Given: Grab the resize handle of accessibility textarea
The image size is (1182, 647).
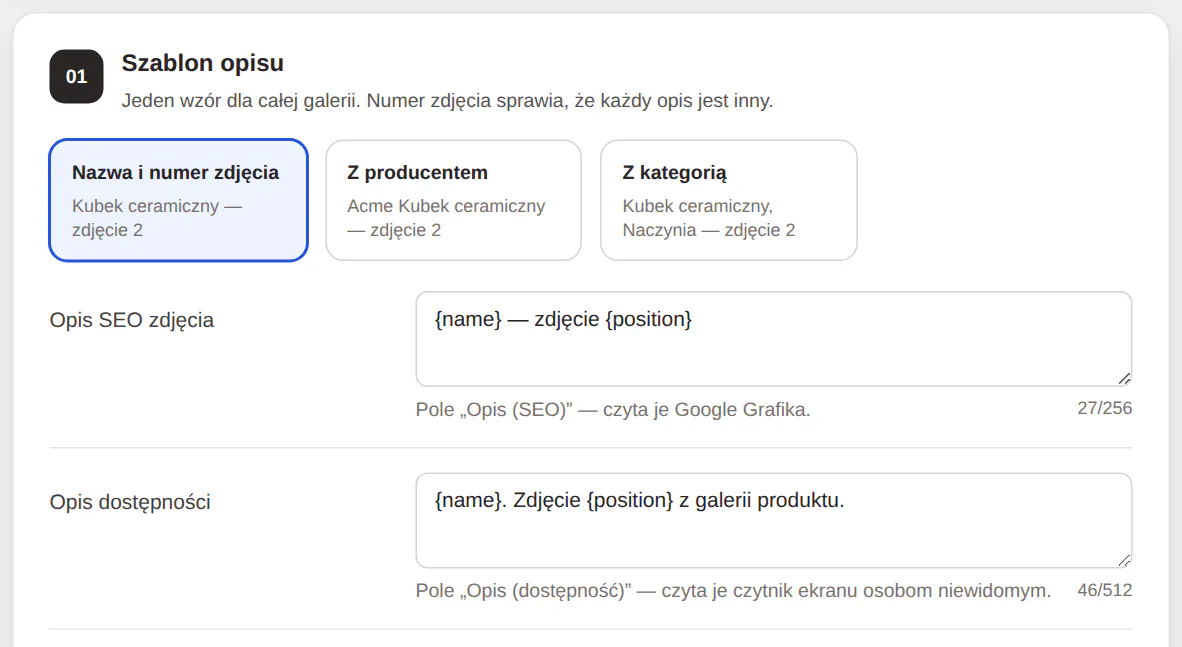Looking at the screenshot, I should [1124, 560].
